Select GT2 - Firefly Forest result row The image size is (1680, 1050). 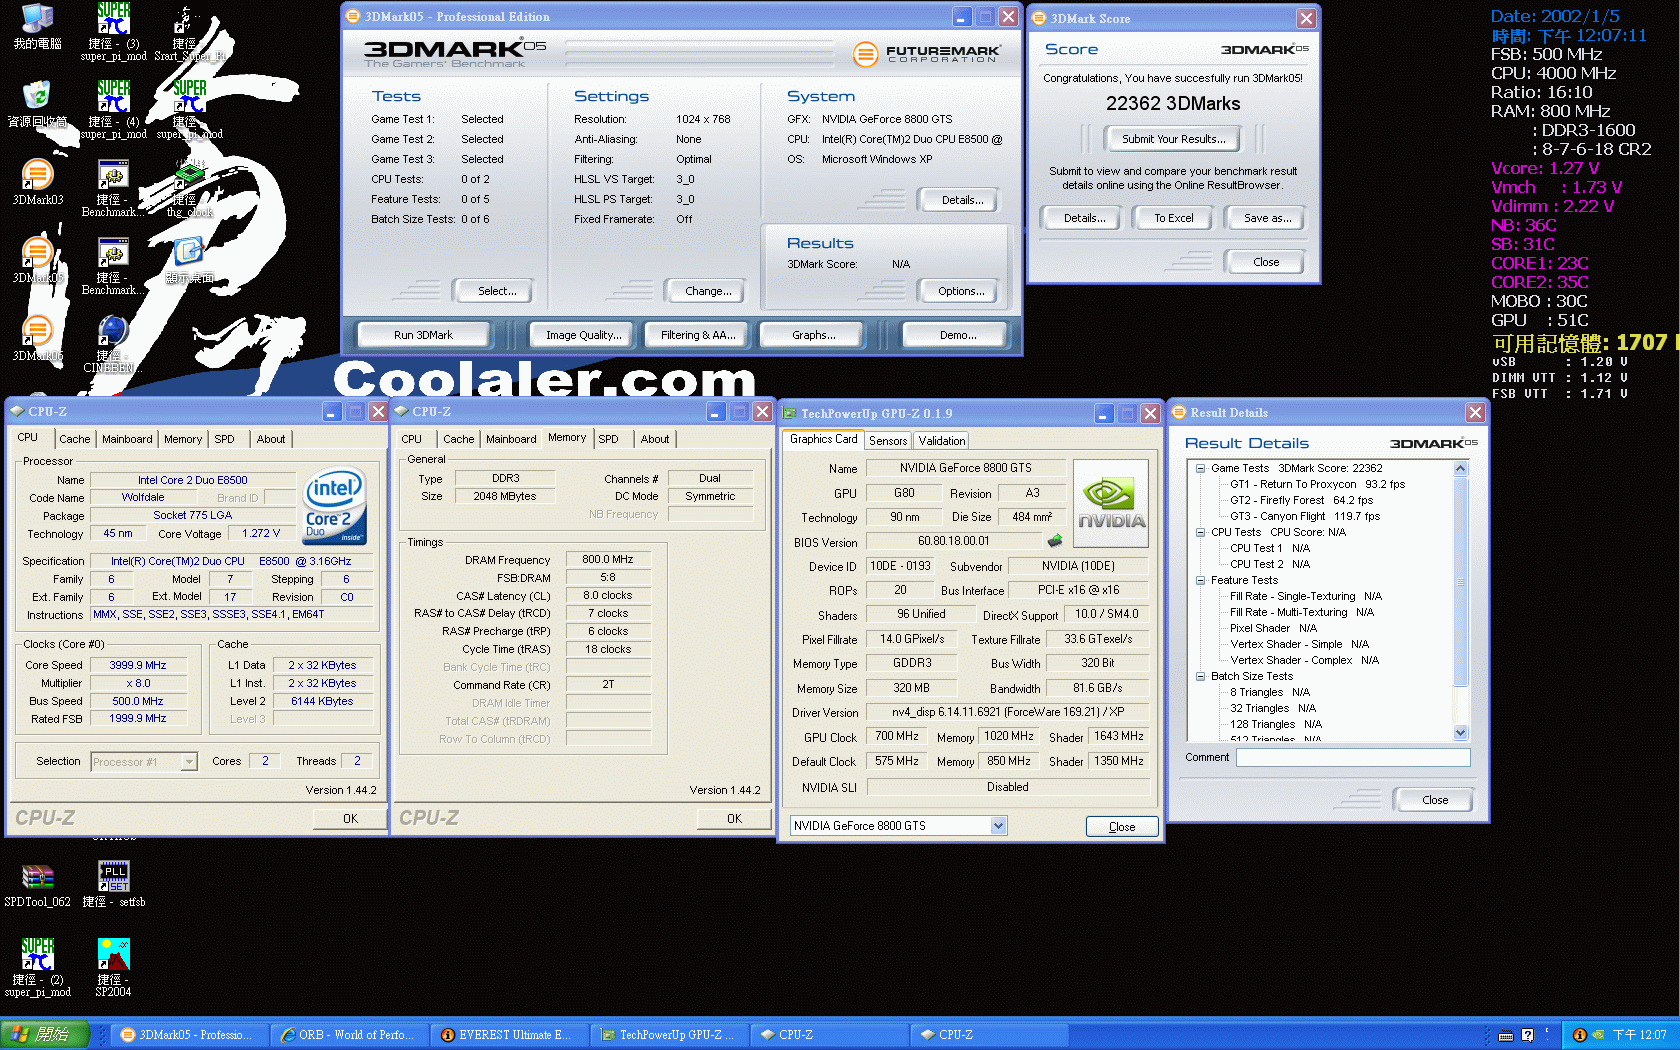(1301, 500)
